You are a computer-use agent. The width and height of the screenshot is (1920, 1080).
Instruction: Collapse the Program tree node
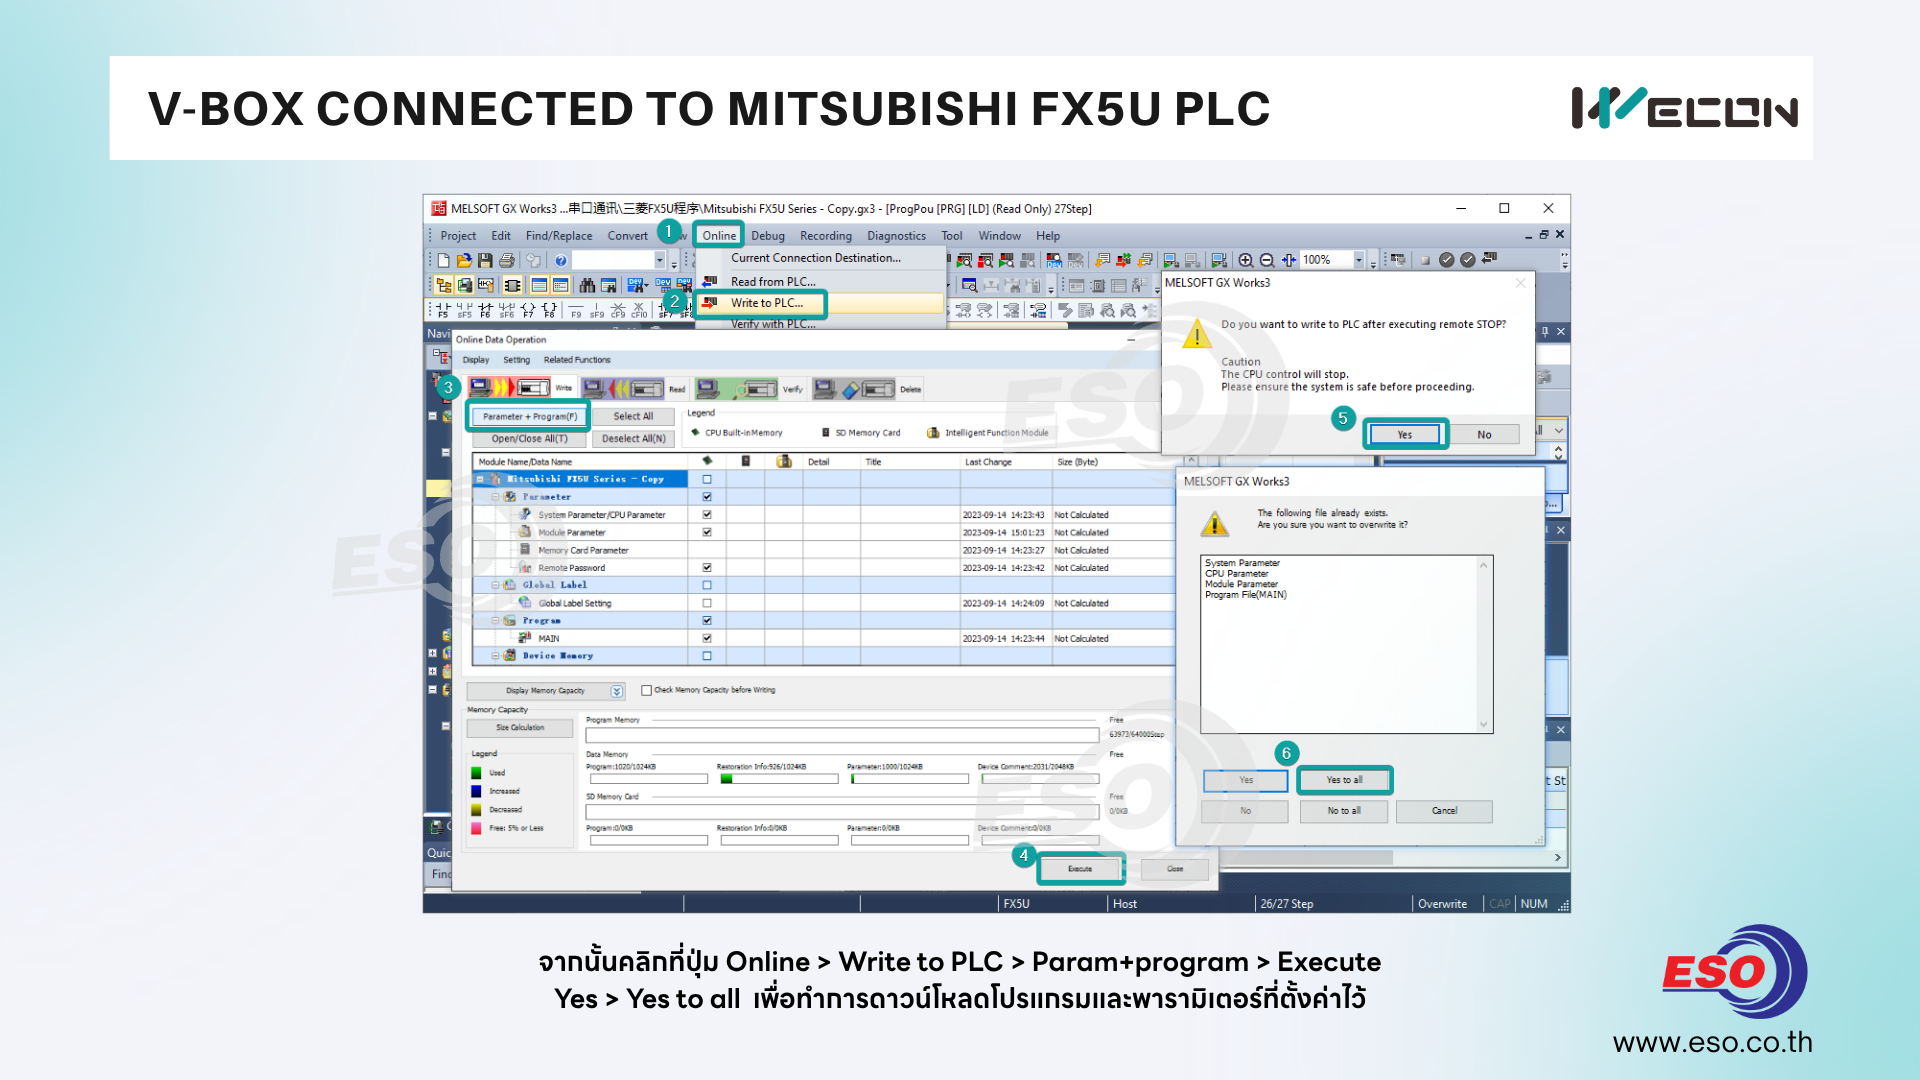point(495,621)
